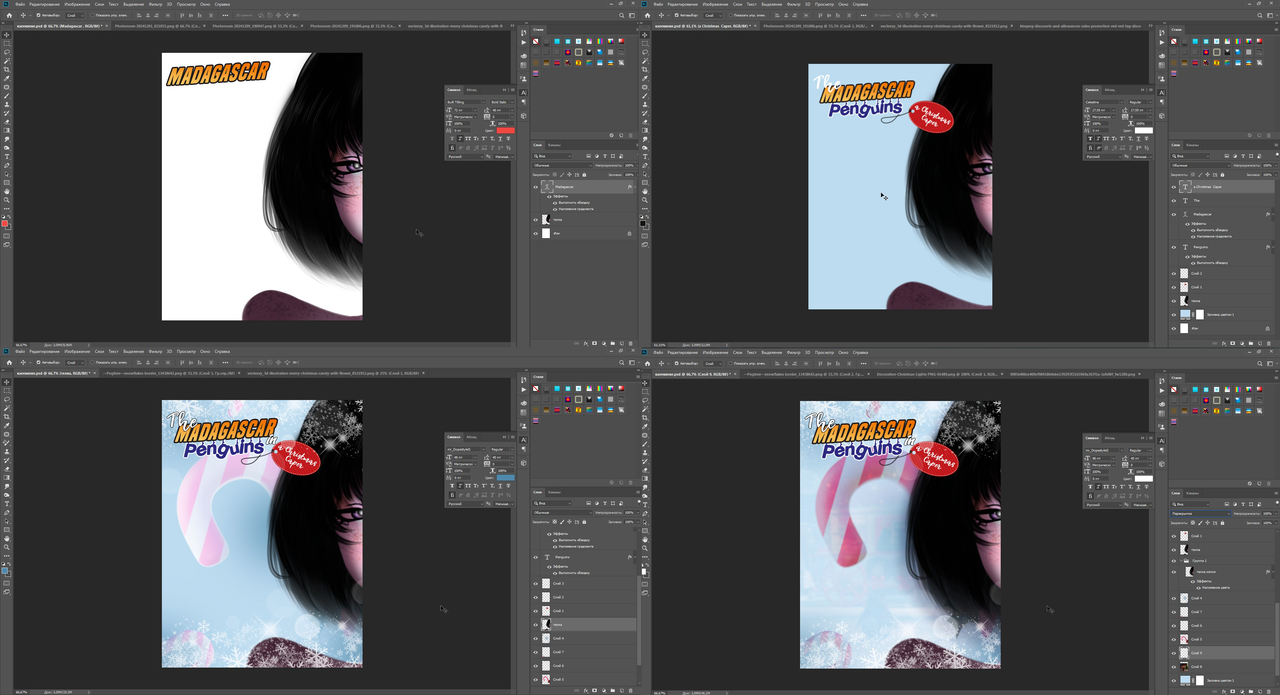Select the Rectangle shape tool in the blurred candy-cane window
Screen dimensions: 1280x695
point(645,530)
